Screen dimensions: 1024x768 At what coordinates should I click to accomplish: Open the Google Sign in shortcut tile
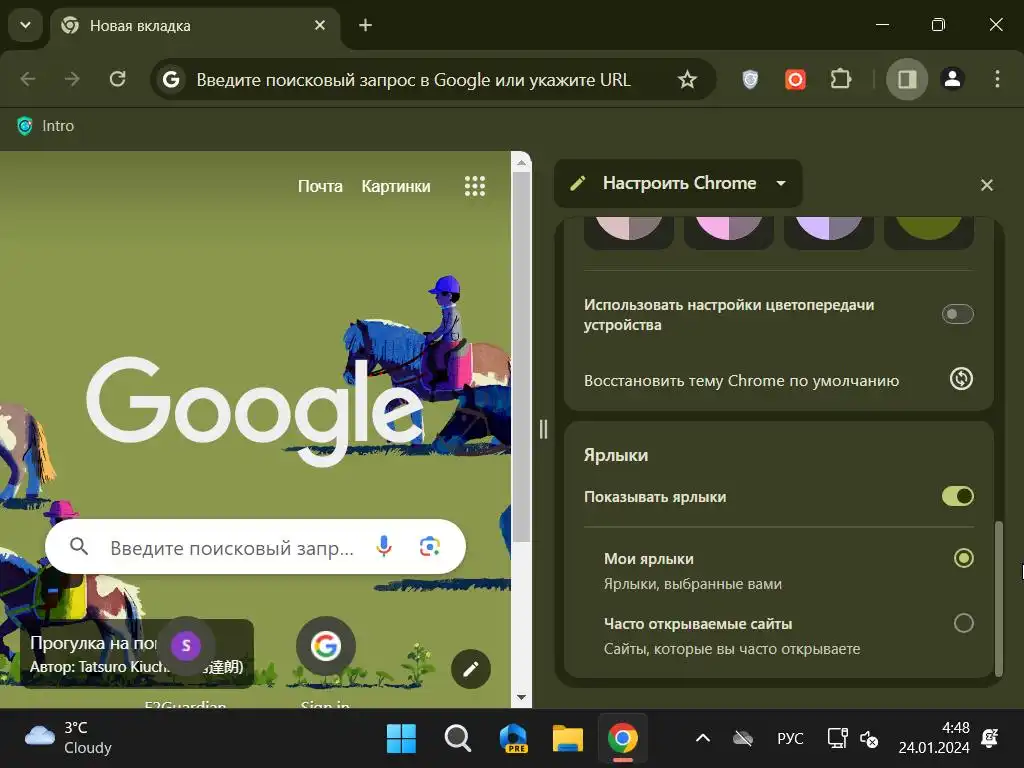(325, 646)
